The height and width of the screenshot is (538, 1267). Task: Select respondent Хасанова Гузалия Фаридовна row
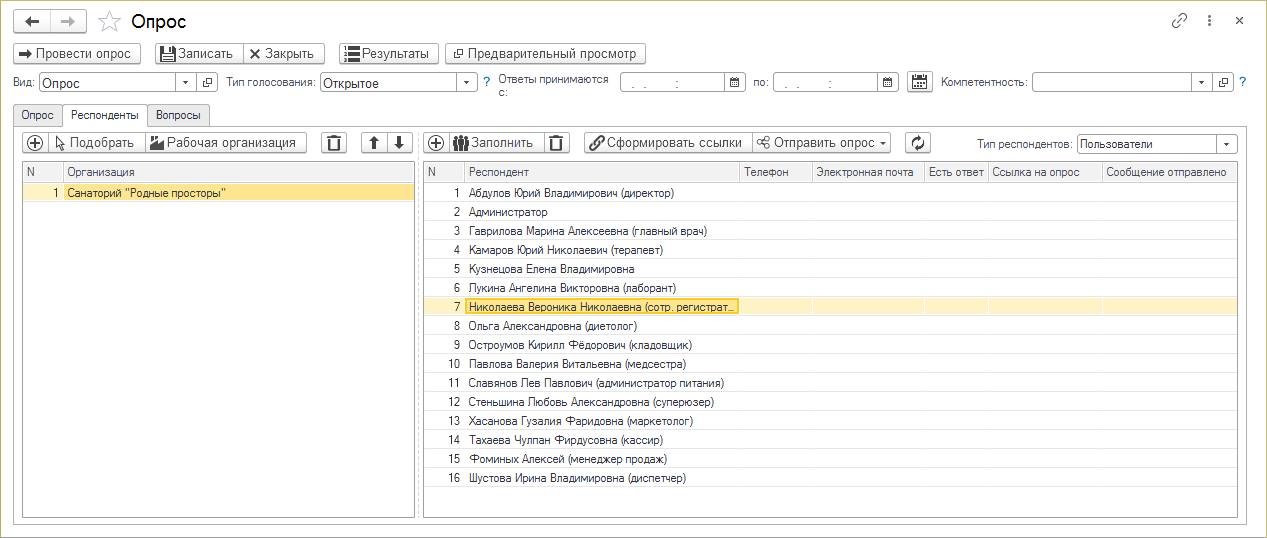pos(580,421)
